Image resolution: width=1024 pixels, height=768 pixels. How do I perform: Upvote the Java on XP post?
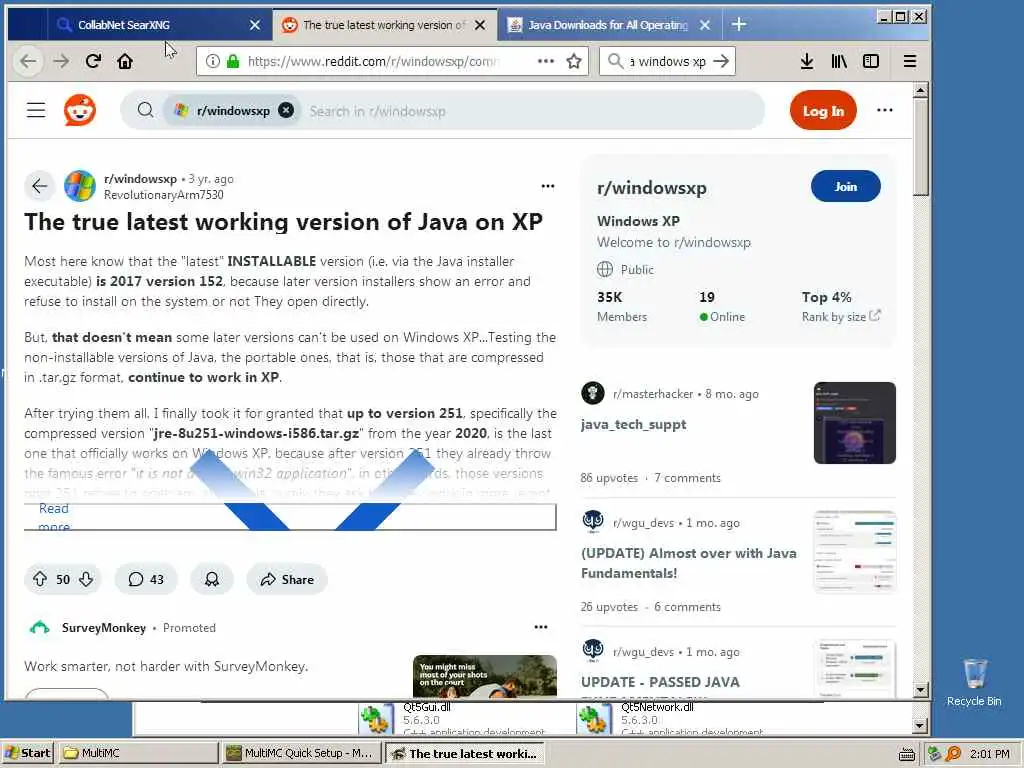click(40, 579)
